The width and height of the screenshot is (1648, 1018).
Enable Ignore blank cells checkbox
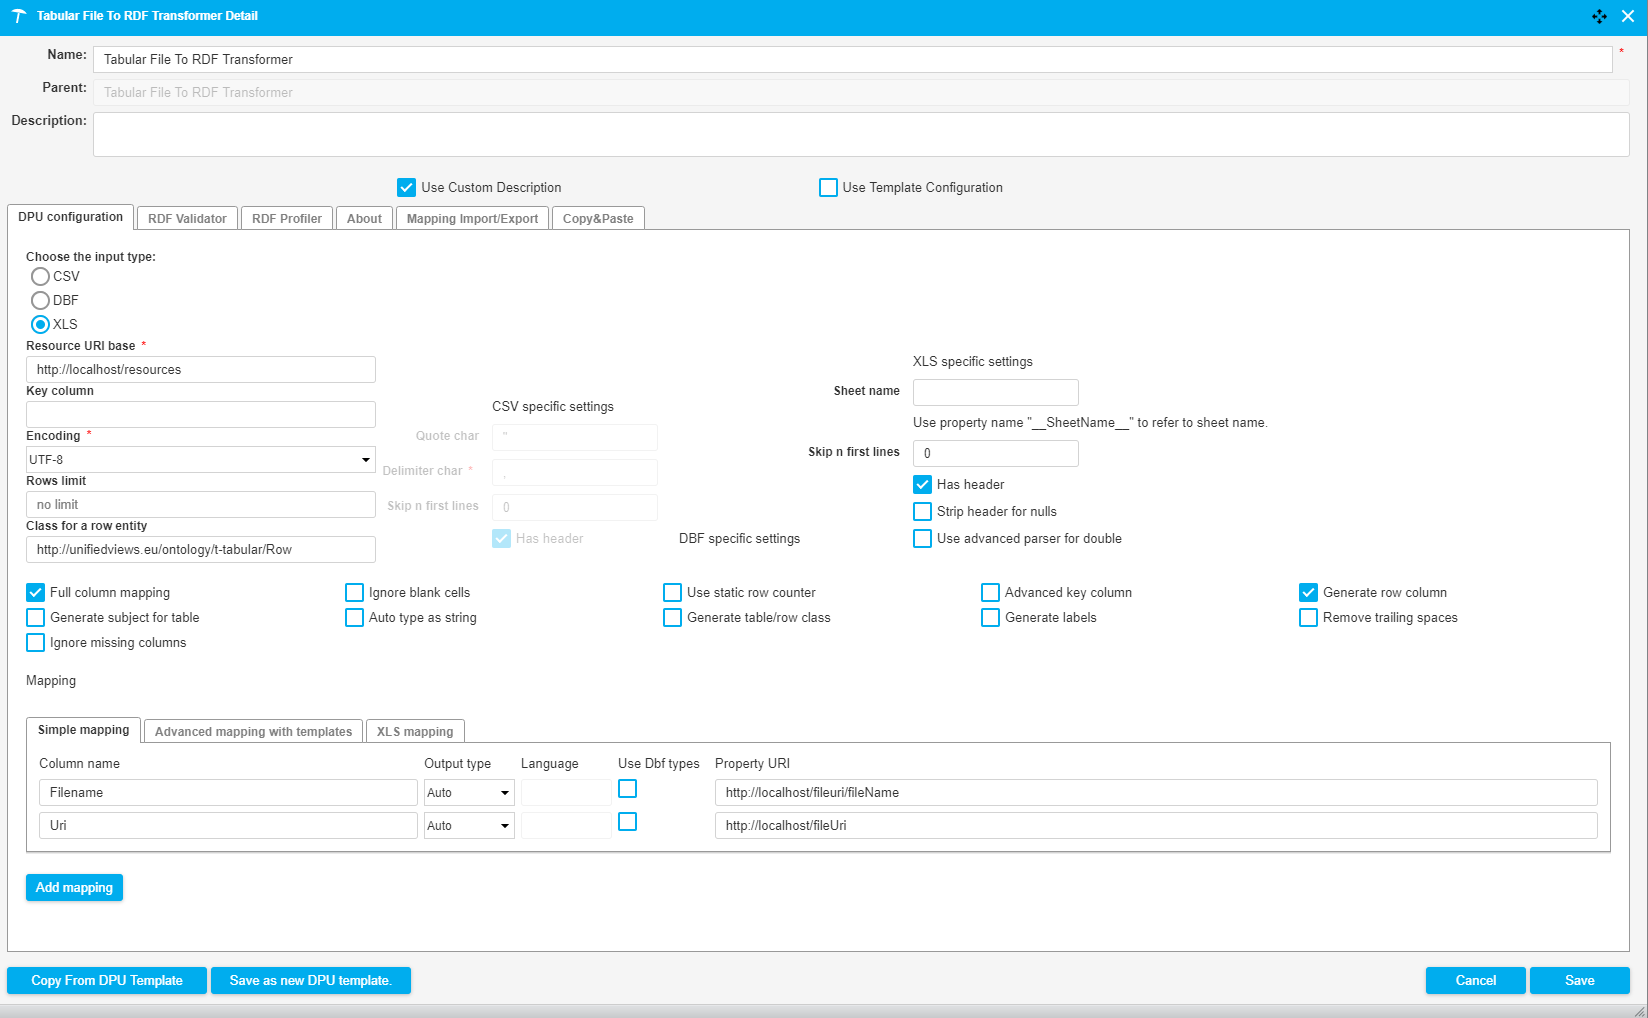coord(354,593)
